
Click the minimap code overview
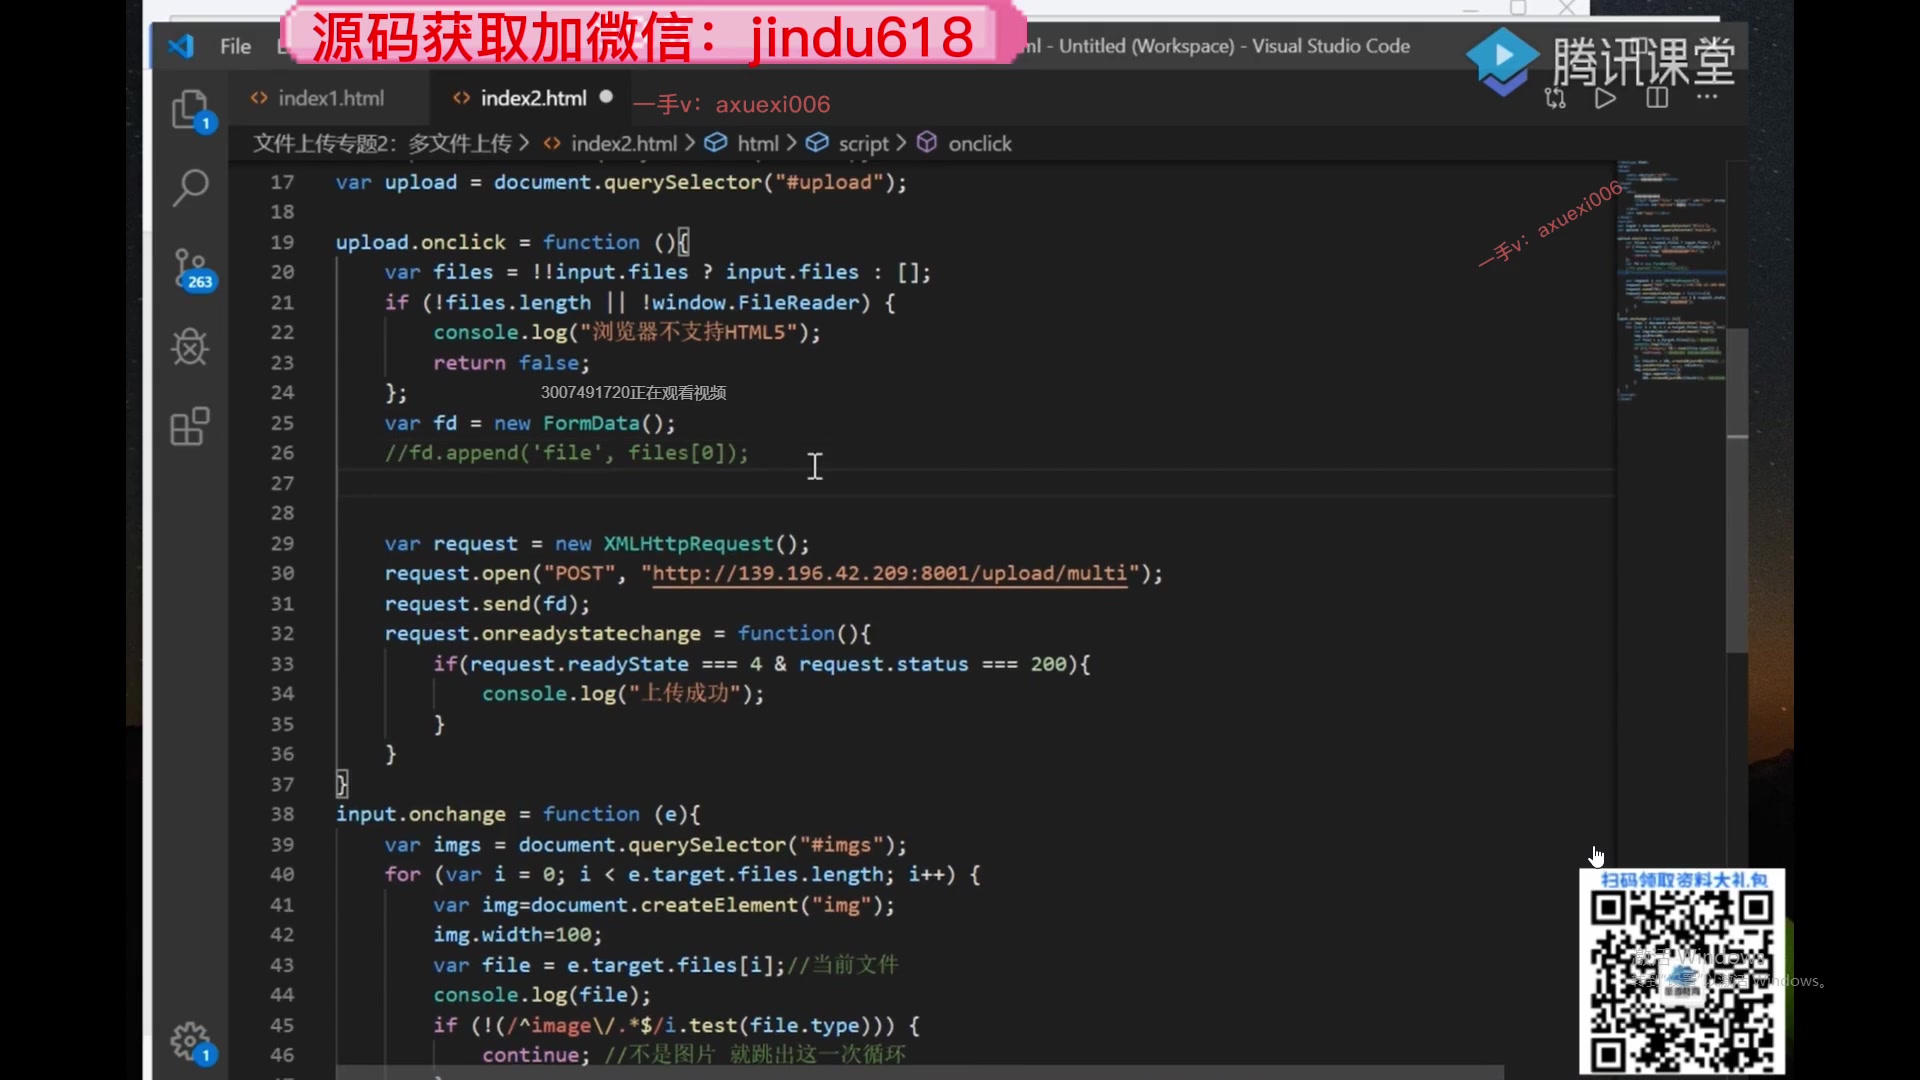point(1672,280)
